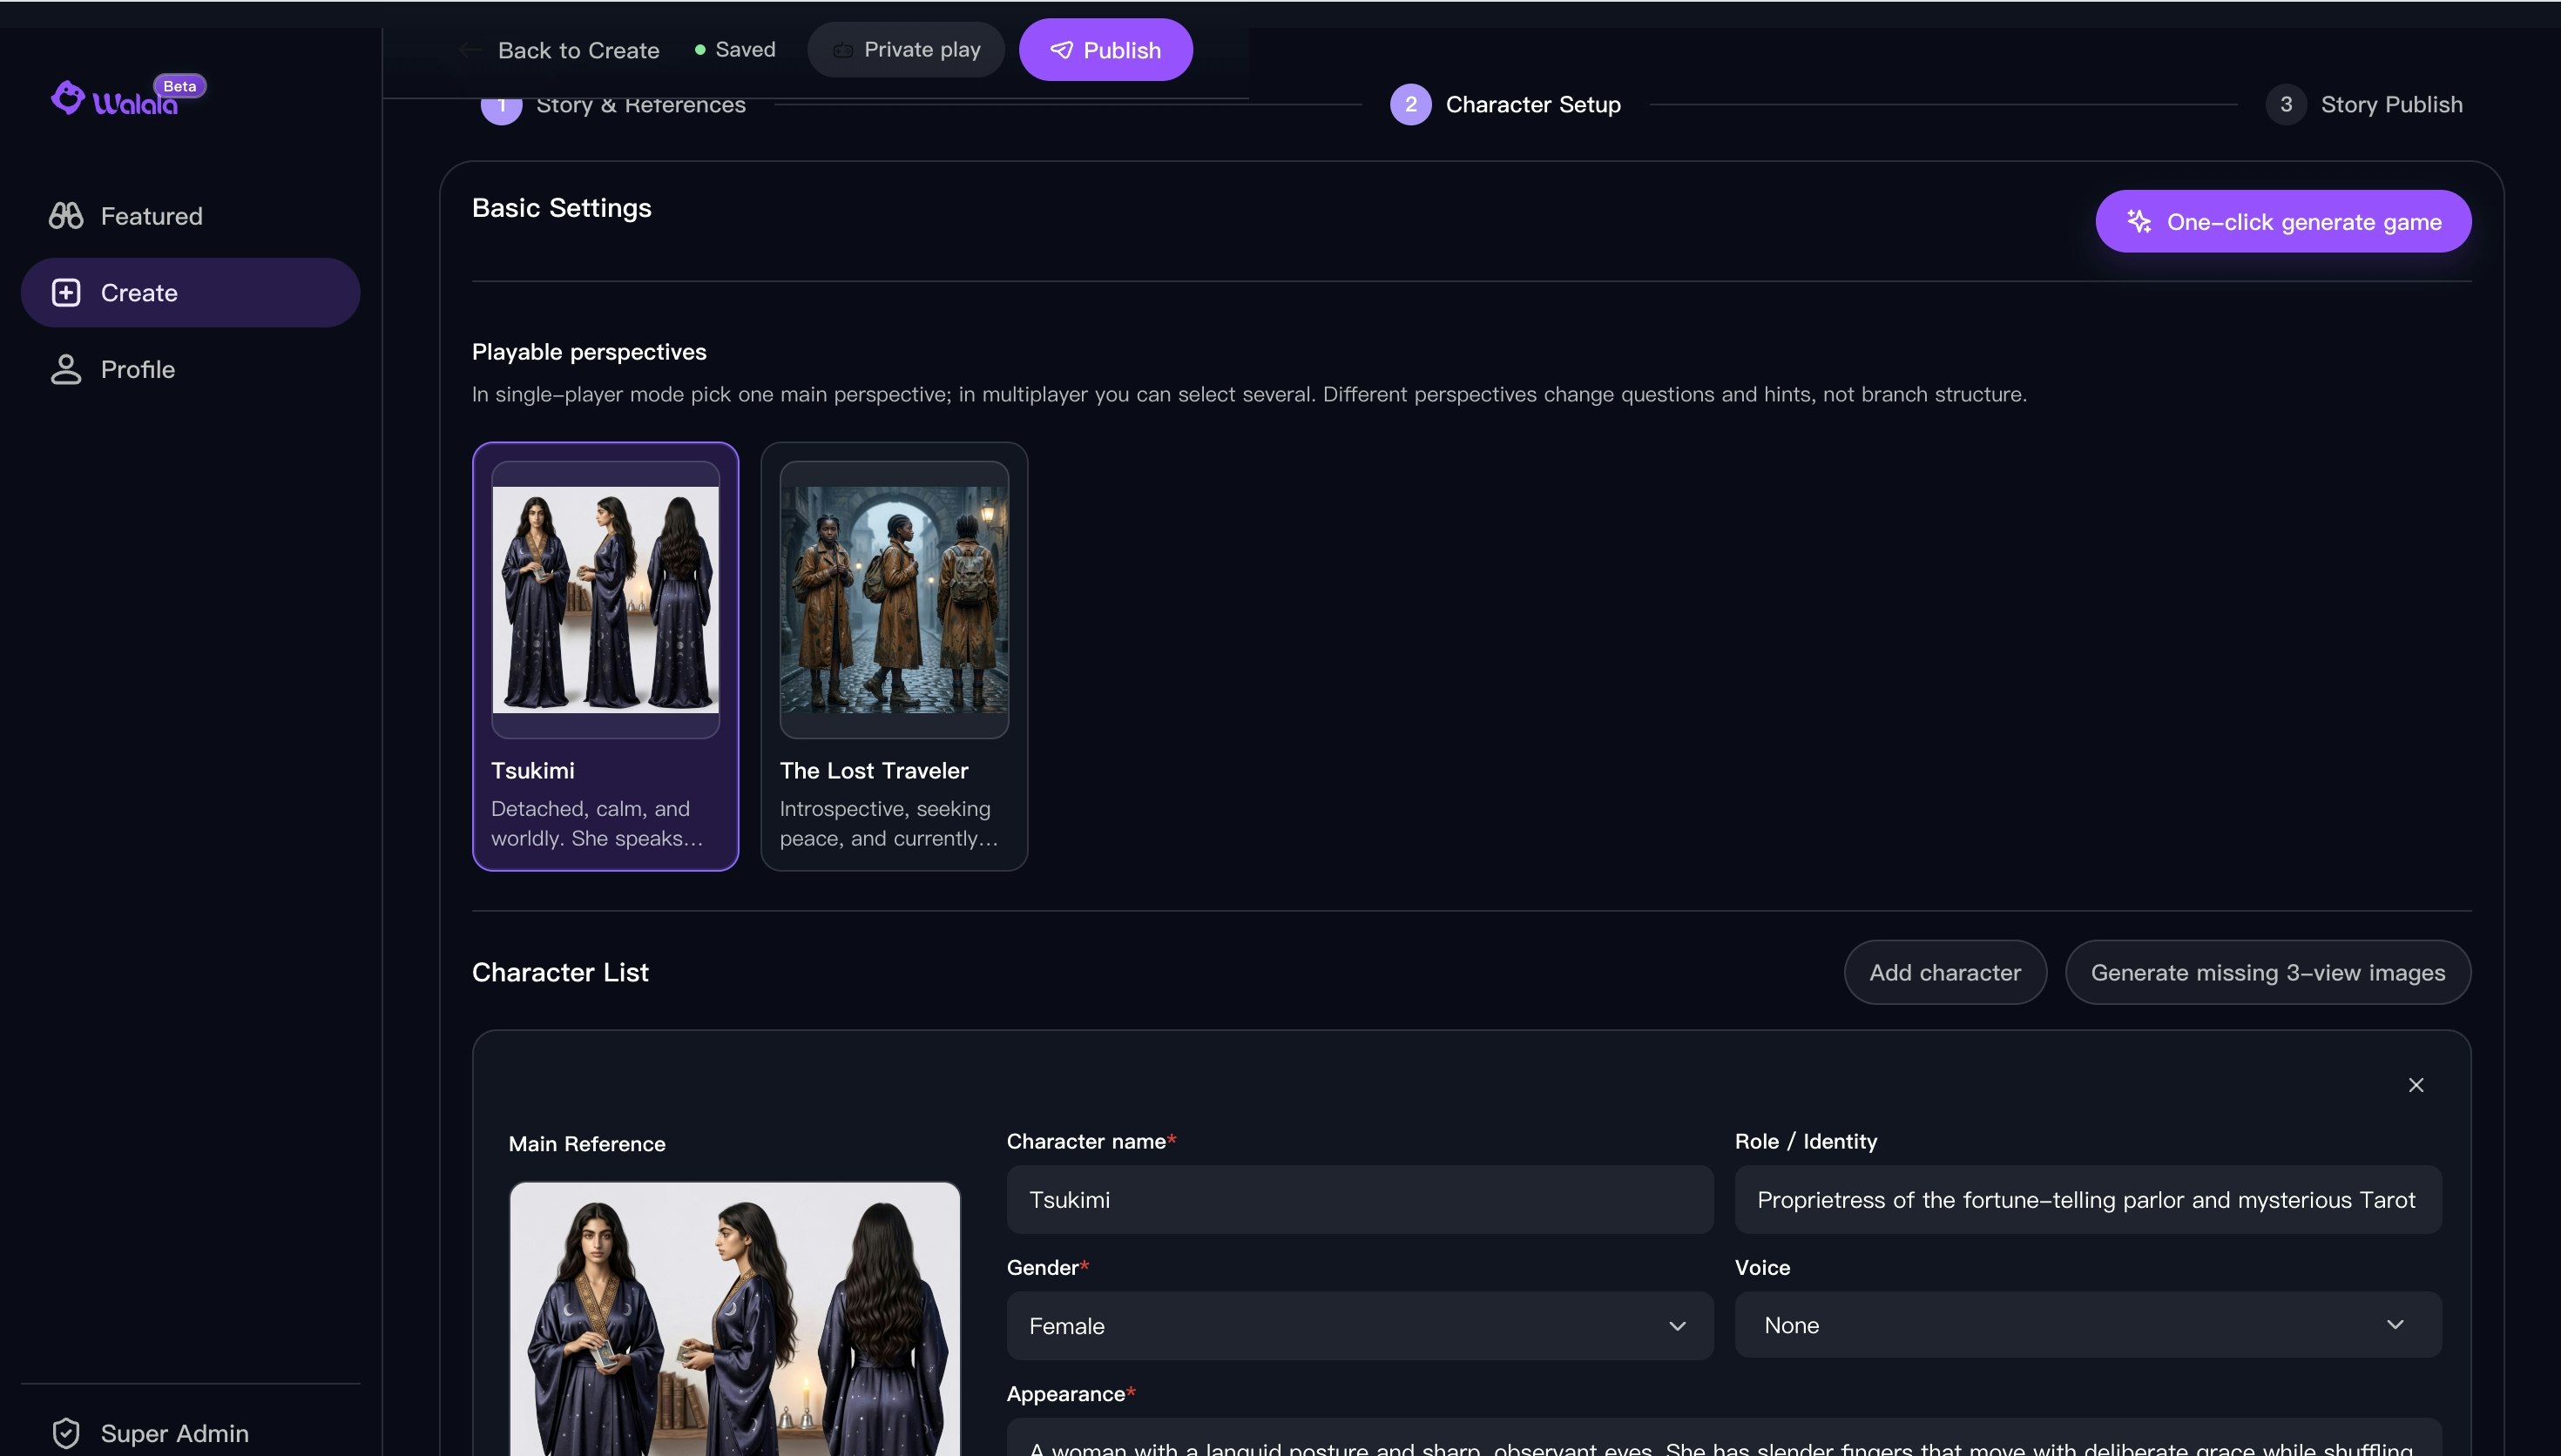This screenshot has height=1456, width=2561.
Task: Click the Super Admin shield icon
Action: pyautogui.click(x=66, y=1433)
